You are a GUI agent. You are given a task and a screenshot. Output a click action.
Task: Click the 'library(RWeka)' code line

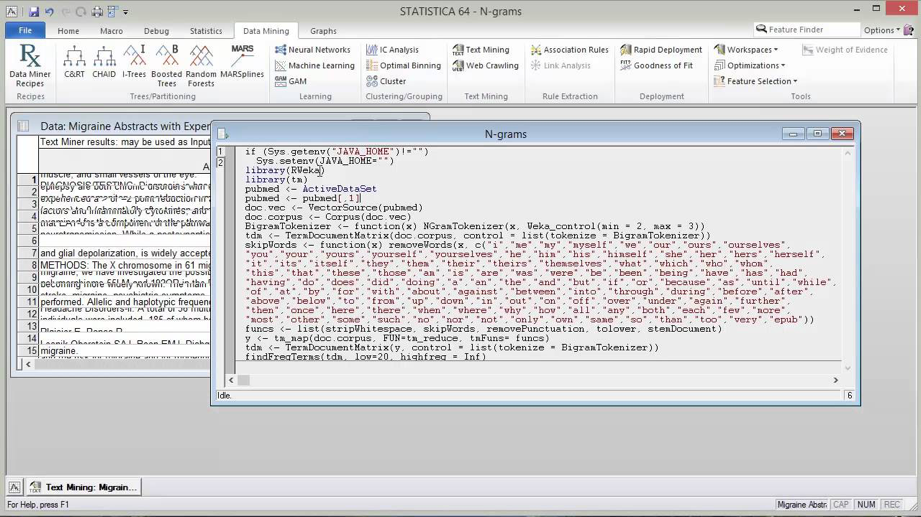click(285, 170)
